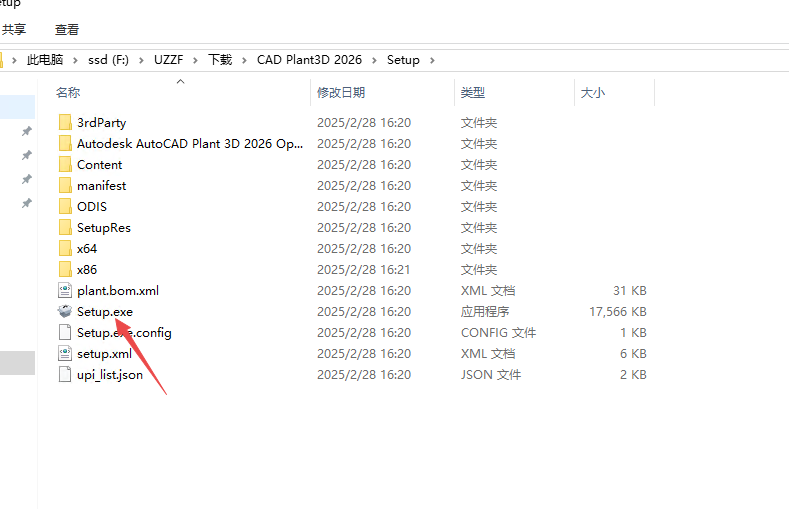The image size is (789, 509).
Task: Click the JSON 文件 type cell
Action: (x=491, y=375)
